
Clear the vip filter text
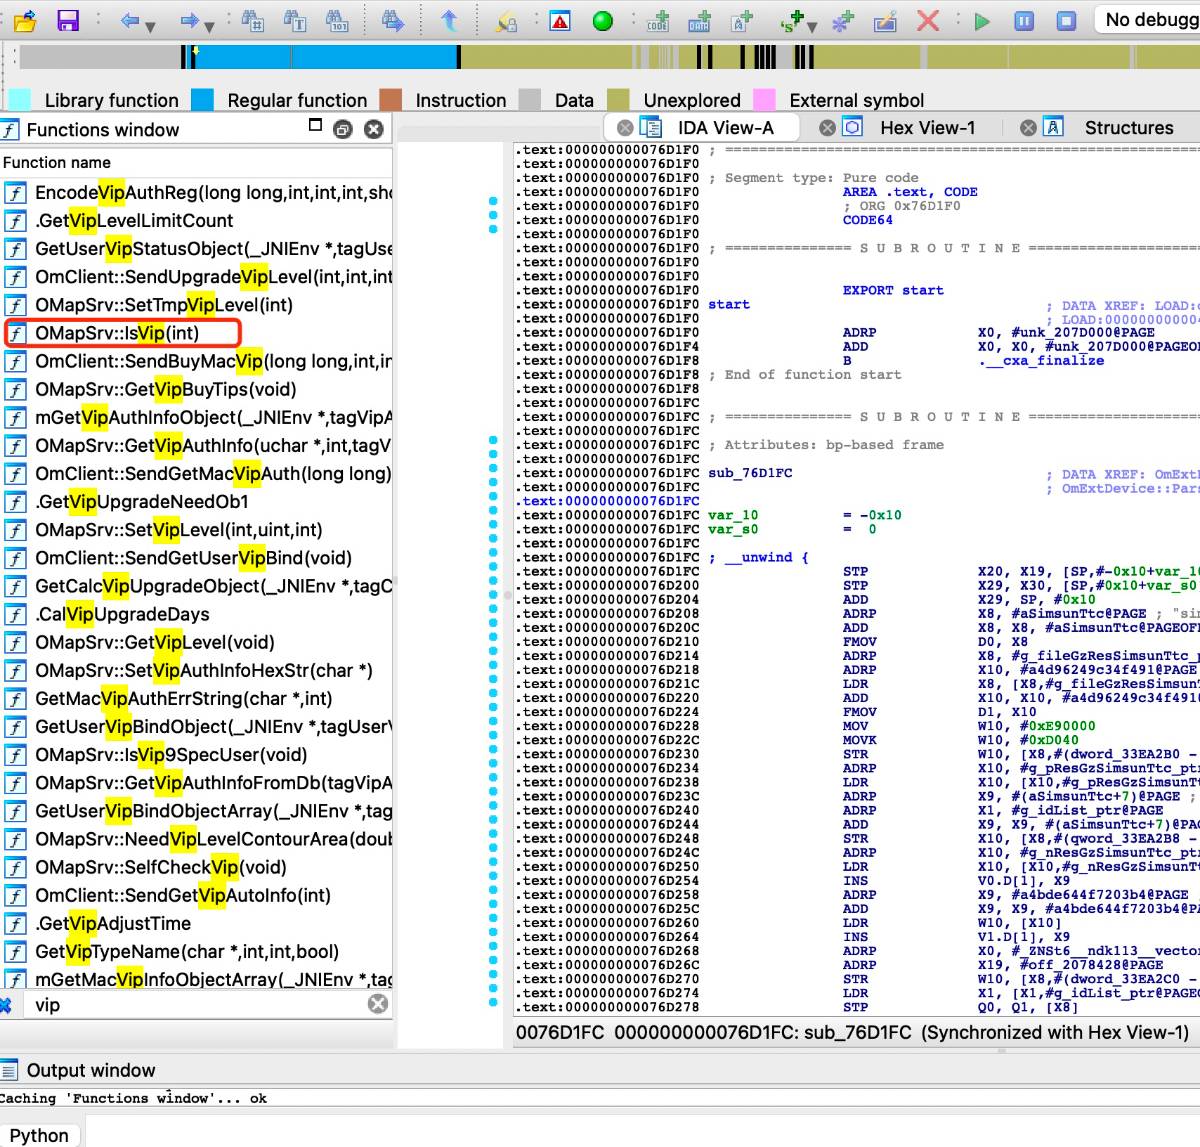pos(378,1004)
